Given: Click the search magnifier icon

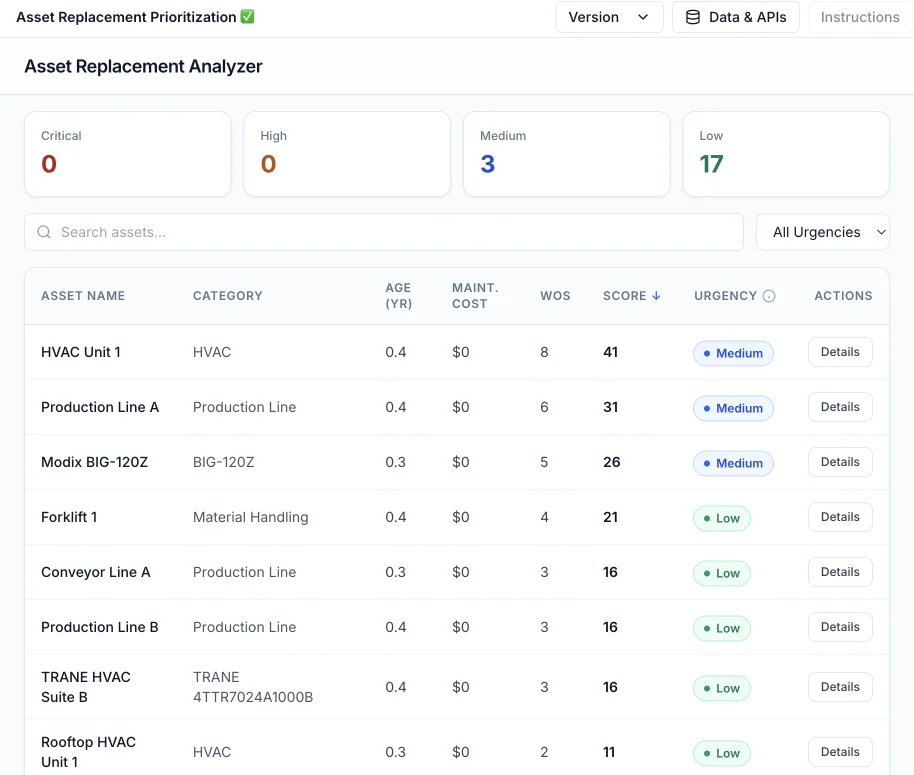Looking at the screenshot, I should [x=44, y=232].
